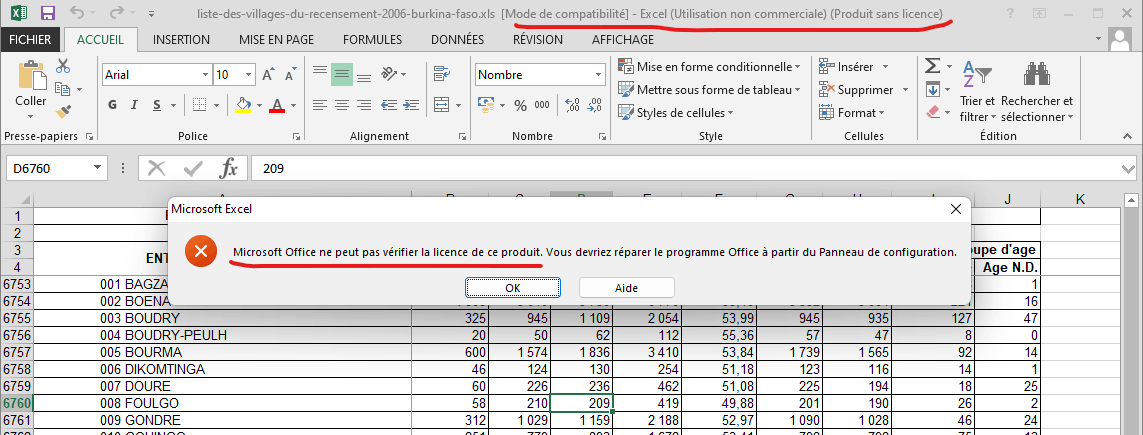Toggle underline S formatting
Screen dimensions: 1143x435
point(156,105)
